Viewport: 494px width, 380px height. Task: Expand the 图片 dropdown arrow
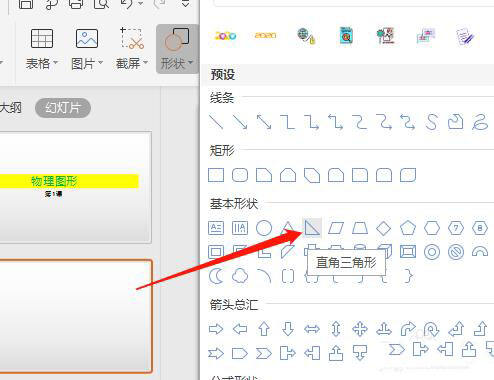100,62
